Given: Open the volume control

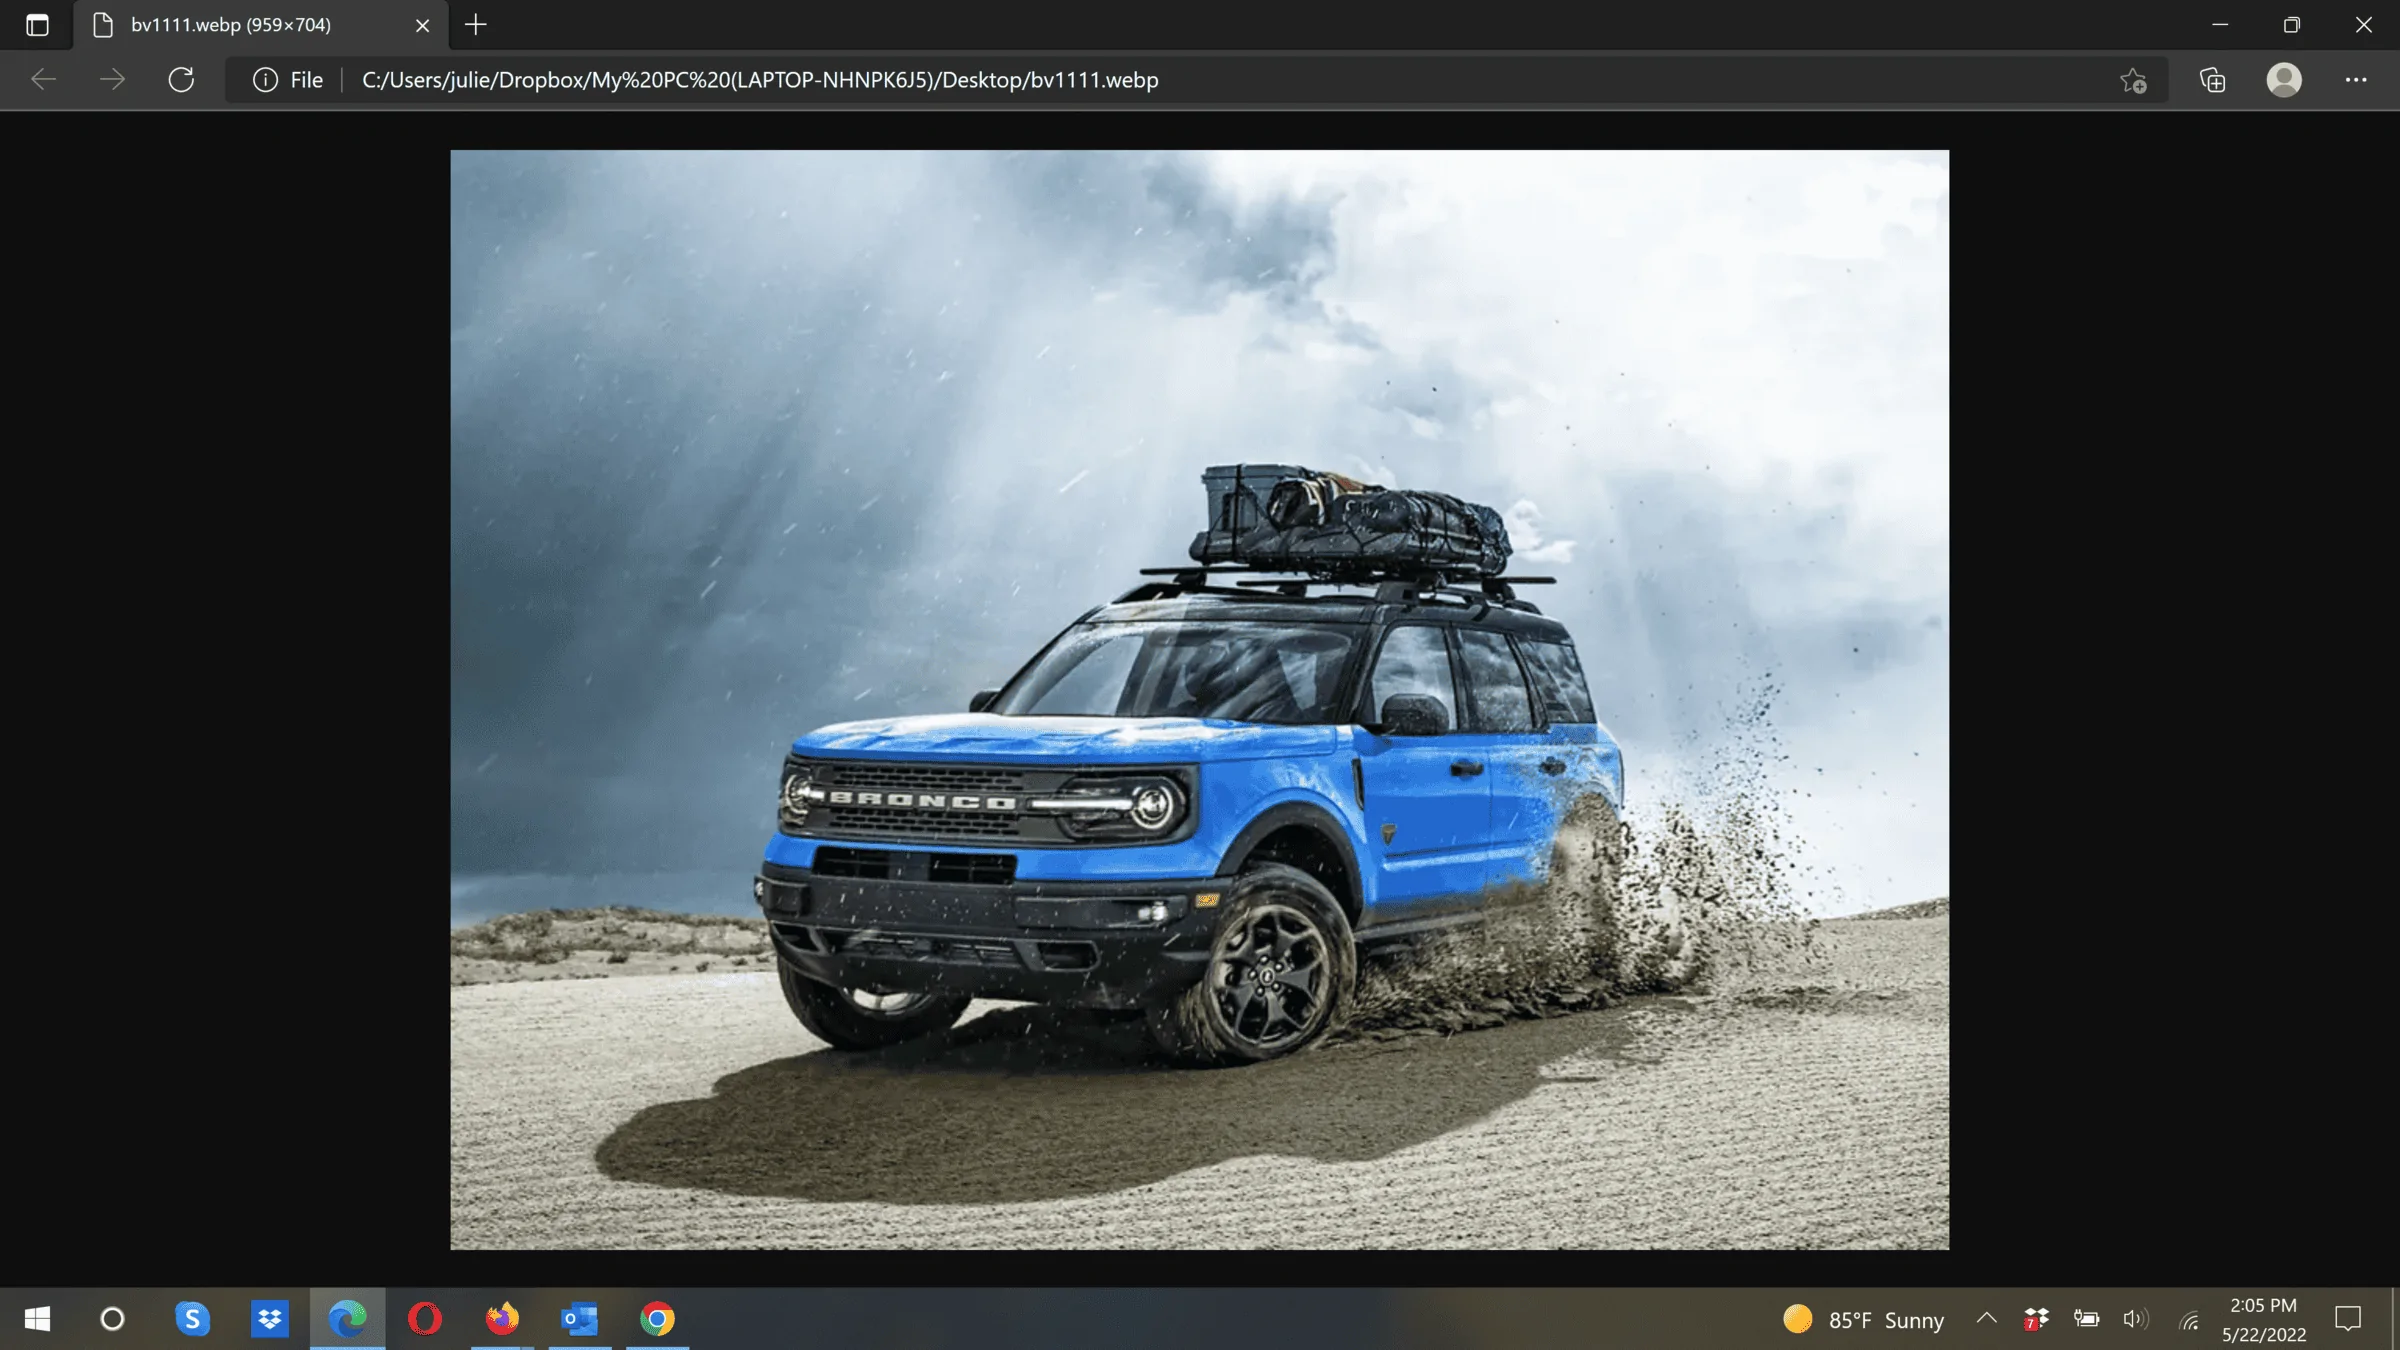Looking at the screenshot, I should pyautogui.click(x=2135, y=1319).
